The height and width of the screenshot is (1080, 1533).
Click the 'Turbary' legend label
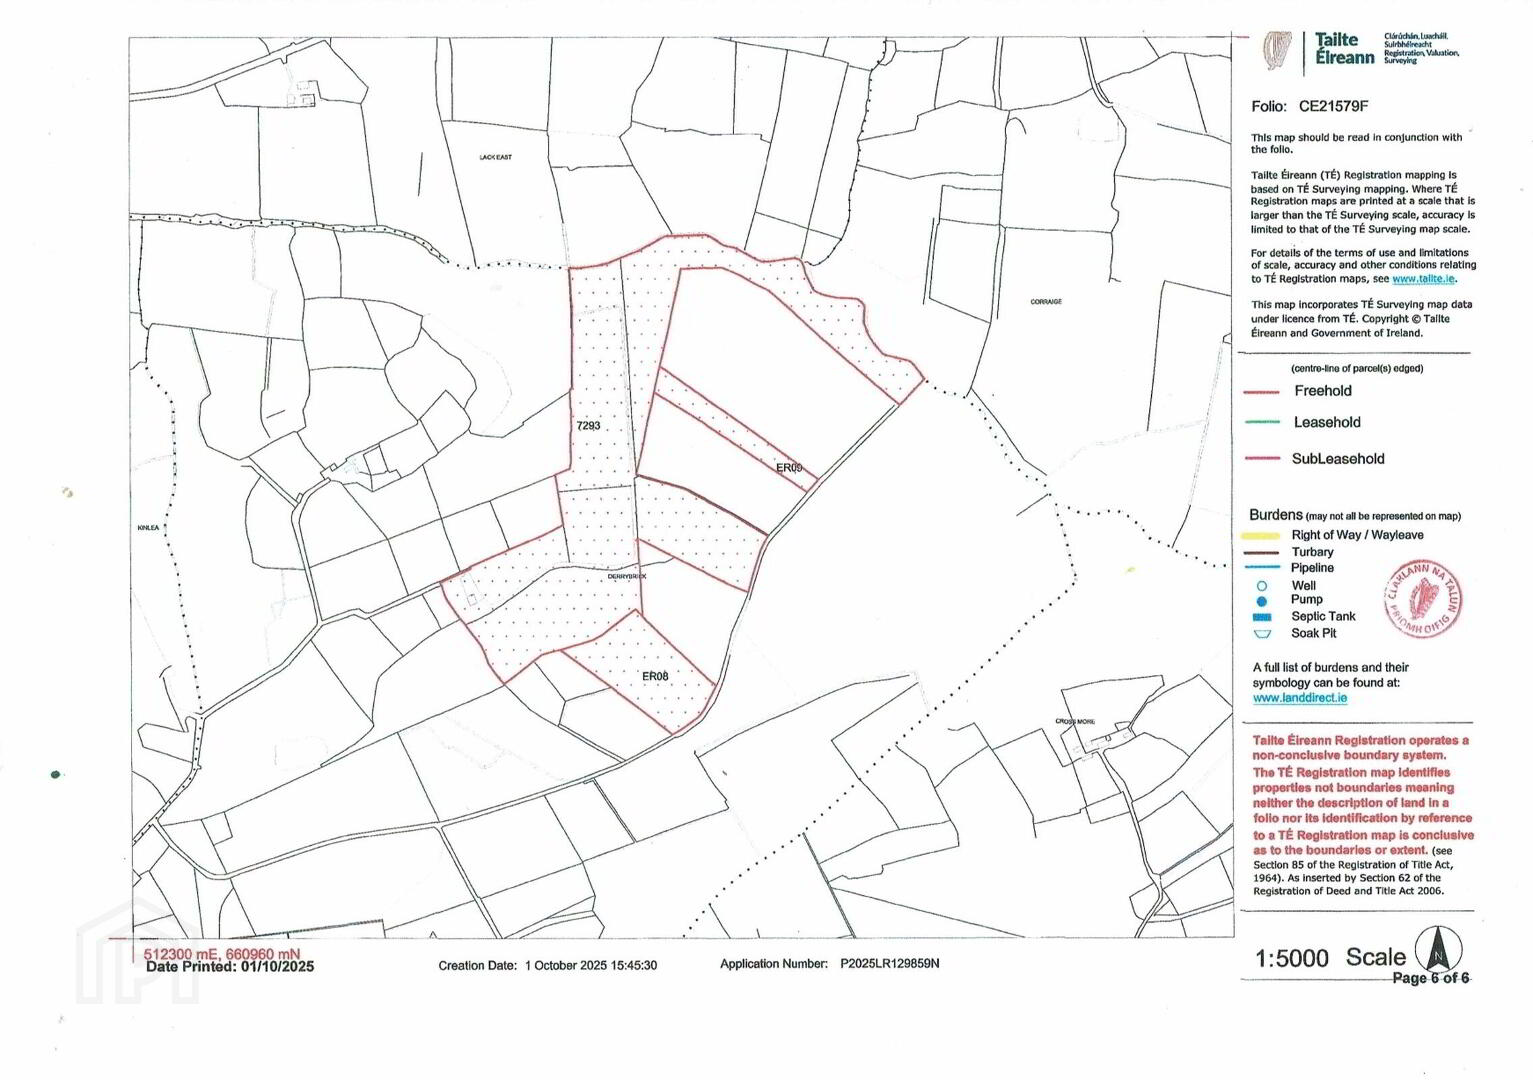click(1312, 552)
